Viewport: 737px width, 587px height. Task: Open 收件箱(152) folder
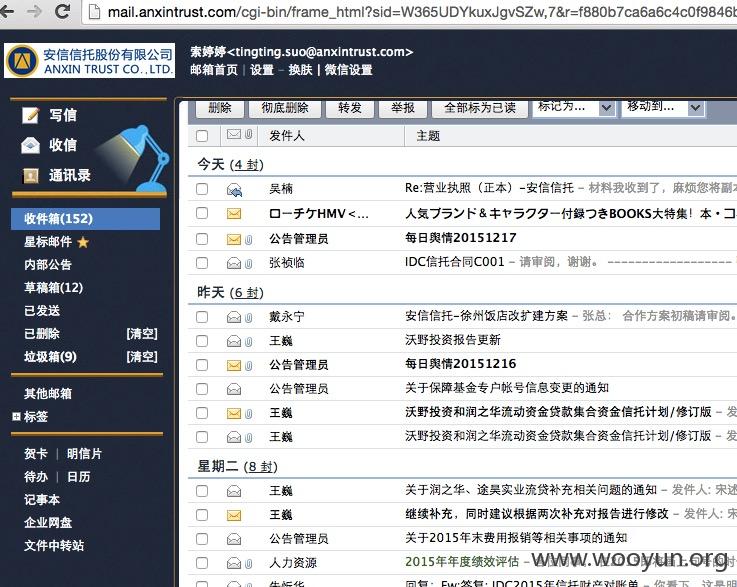click(x=86, y=219)
